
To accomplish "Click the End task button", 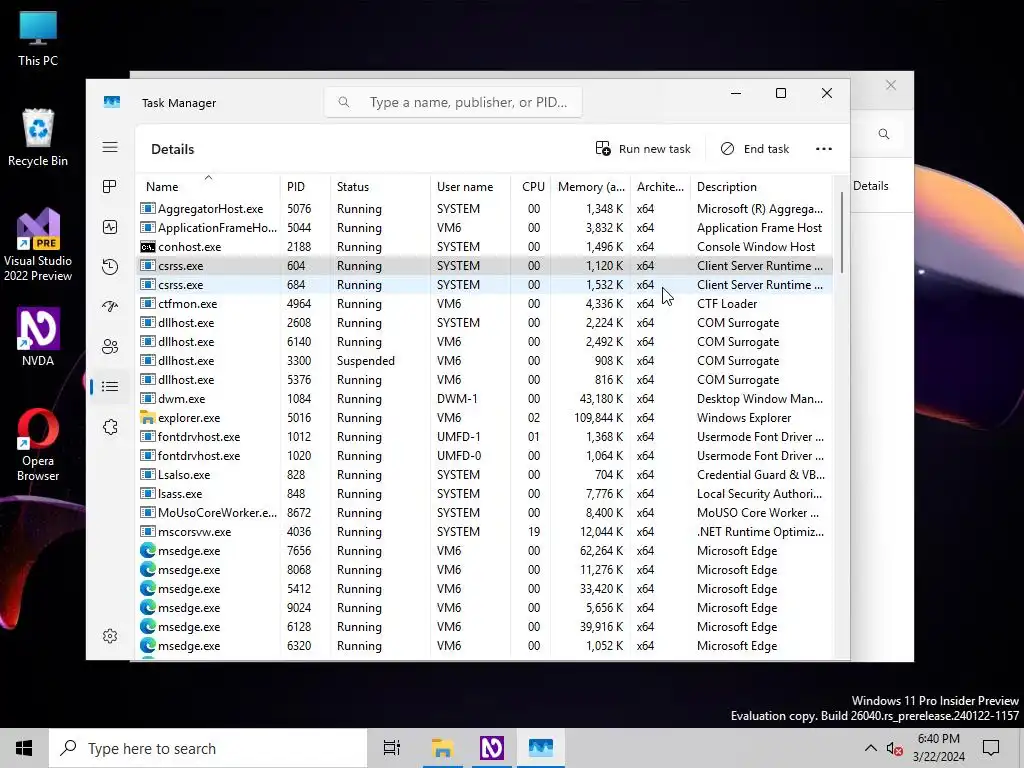I will pos(755,149).
